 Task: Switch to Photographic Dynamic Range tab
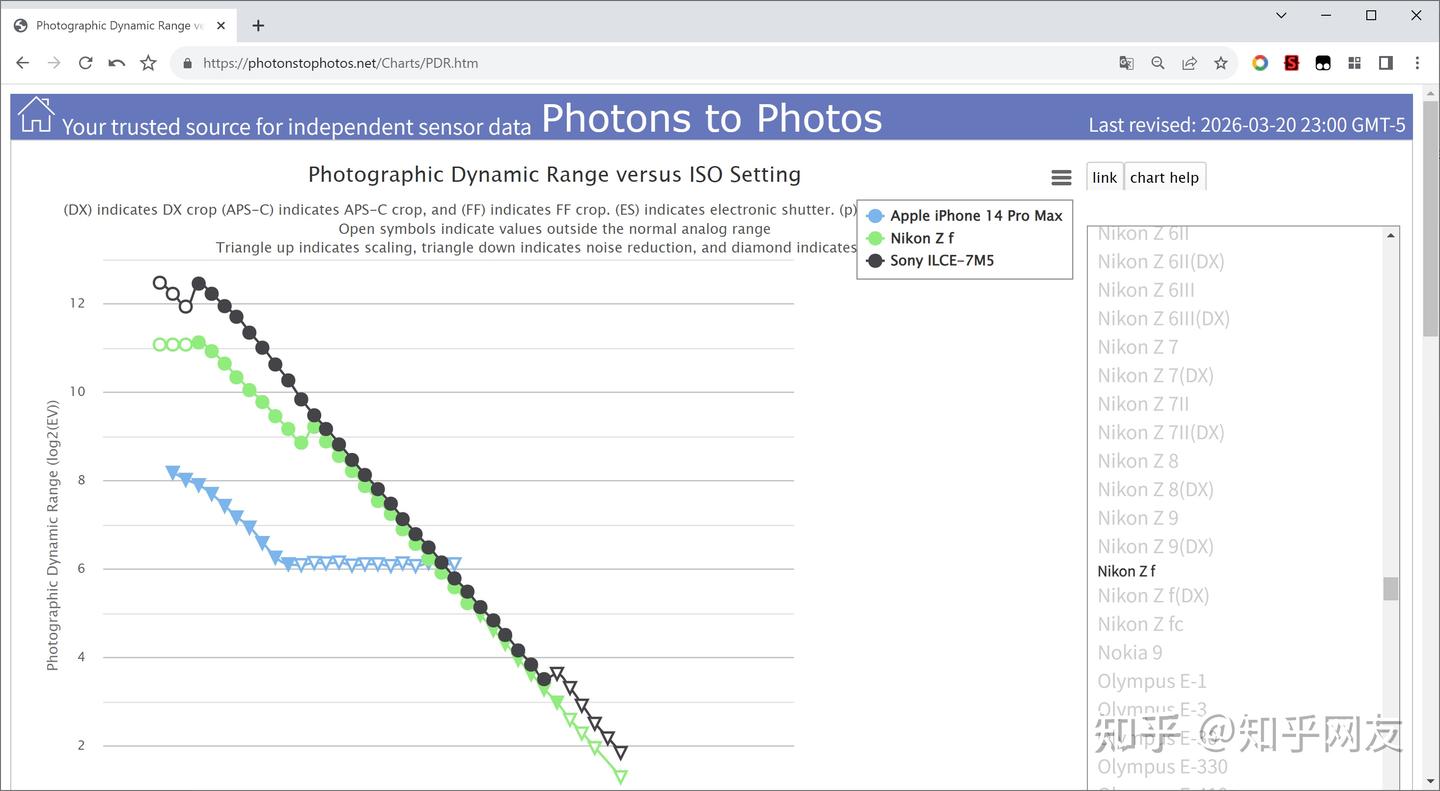[x=119, y=25]
